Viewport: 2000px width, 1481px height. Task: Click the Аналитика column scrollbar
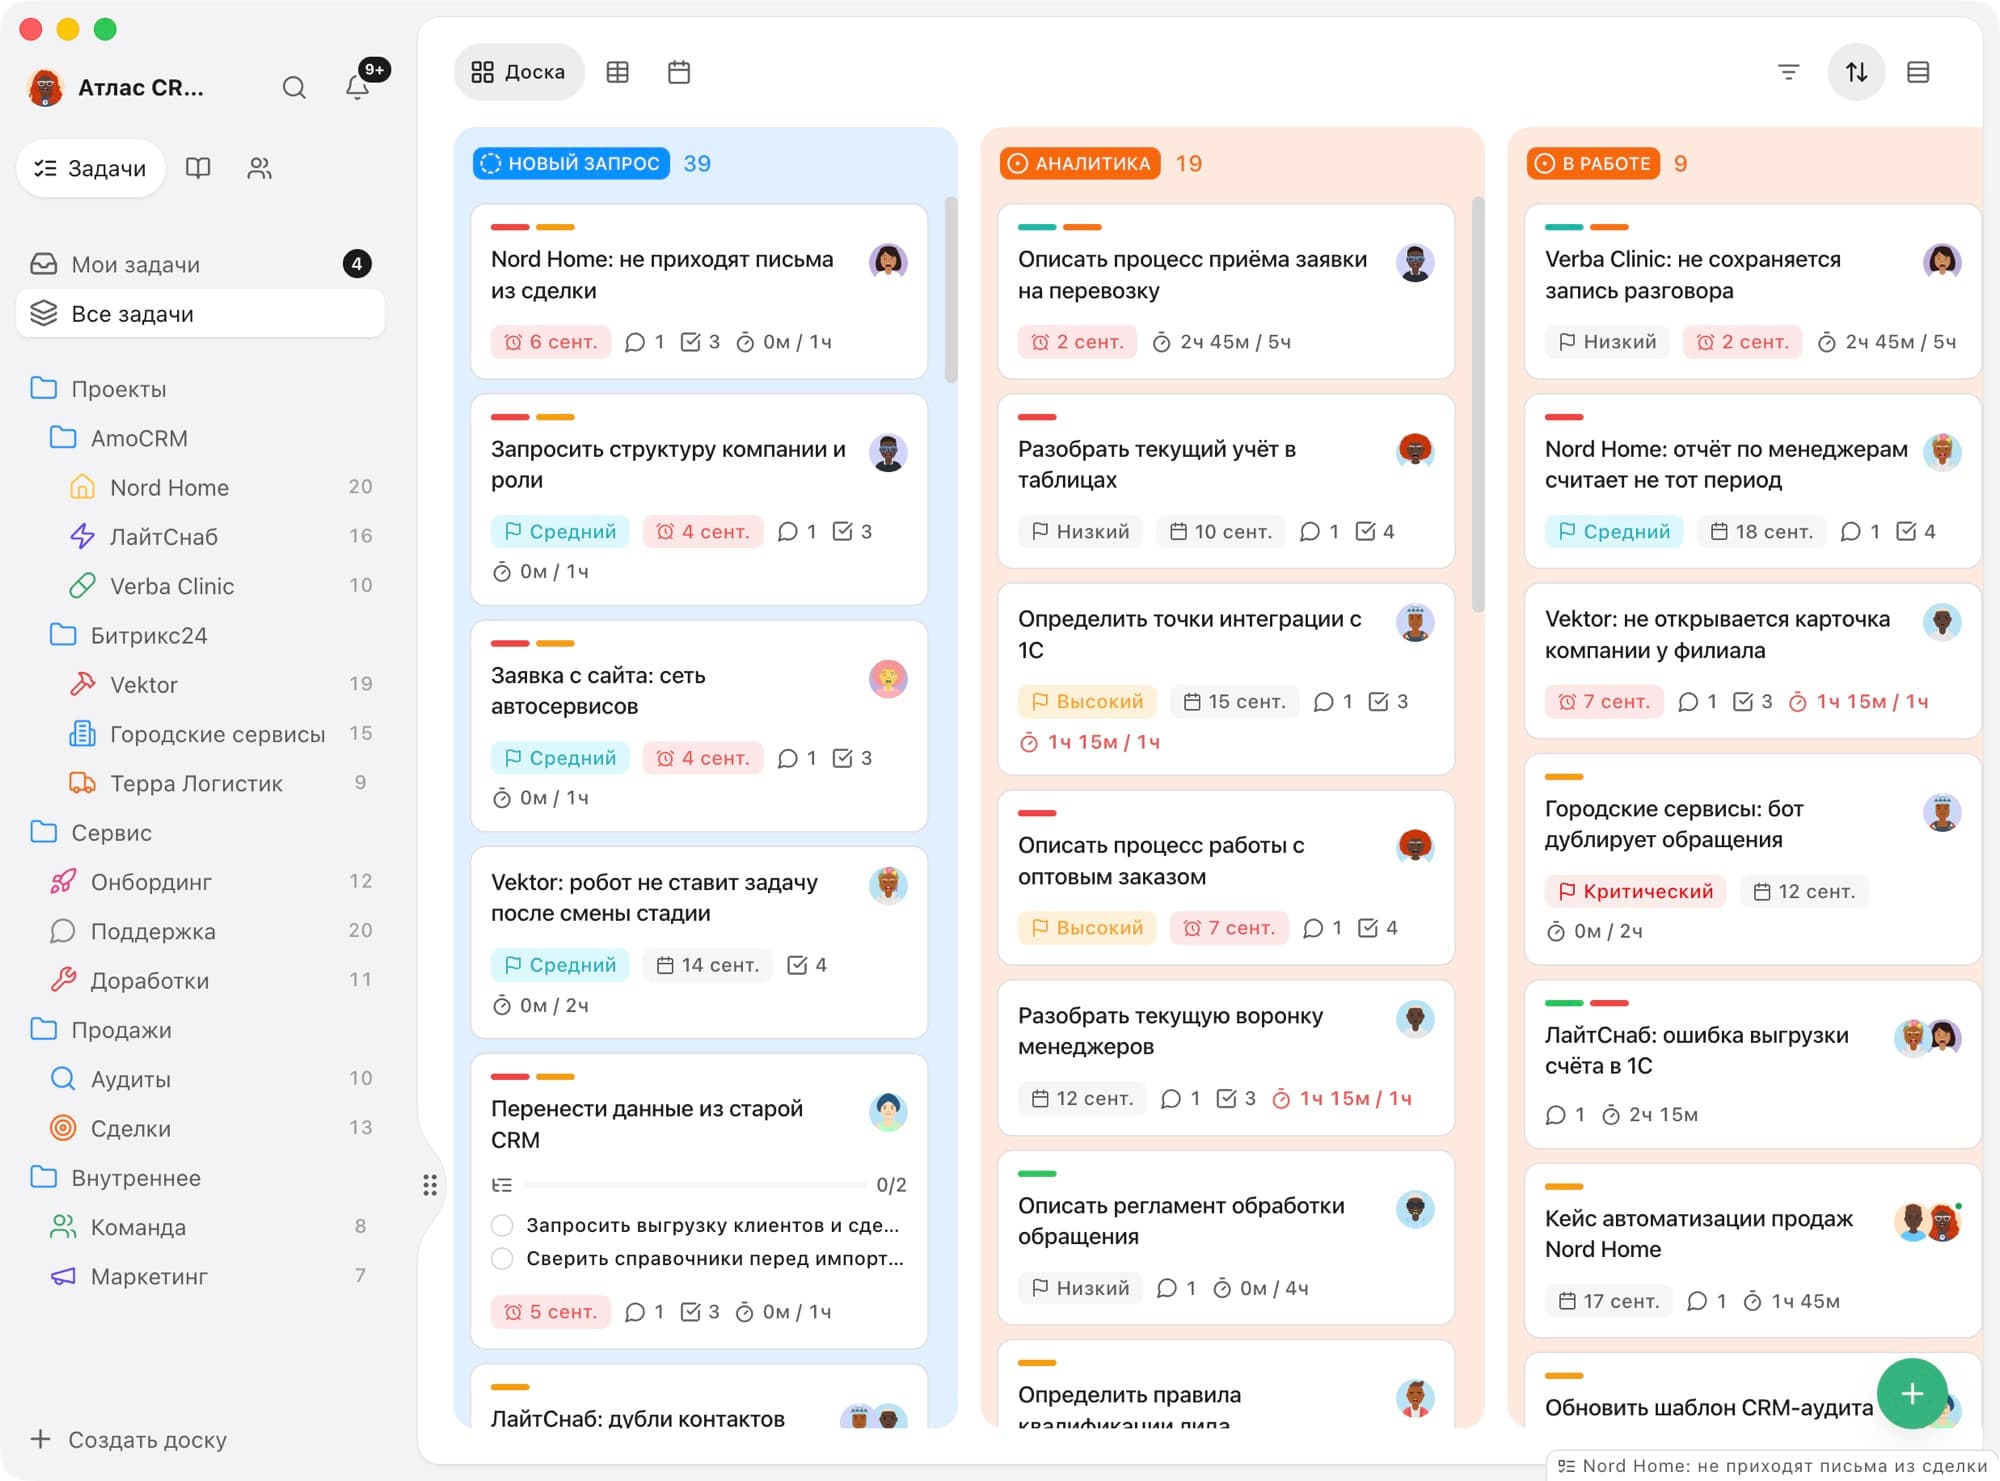pyautogui.click(x=1478, y=404)
